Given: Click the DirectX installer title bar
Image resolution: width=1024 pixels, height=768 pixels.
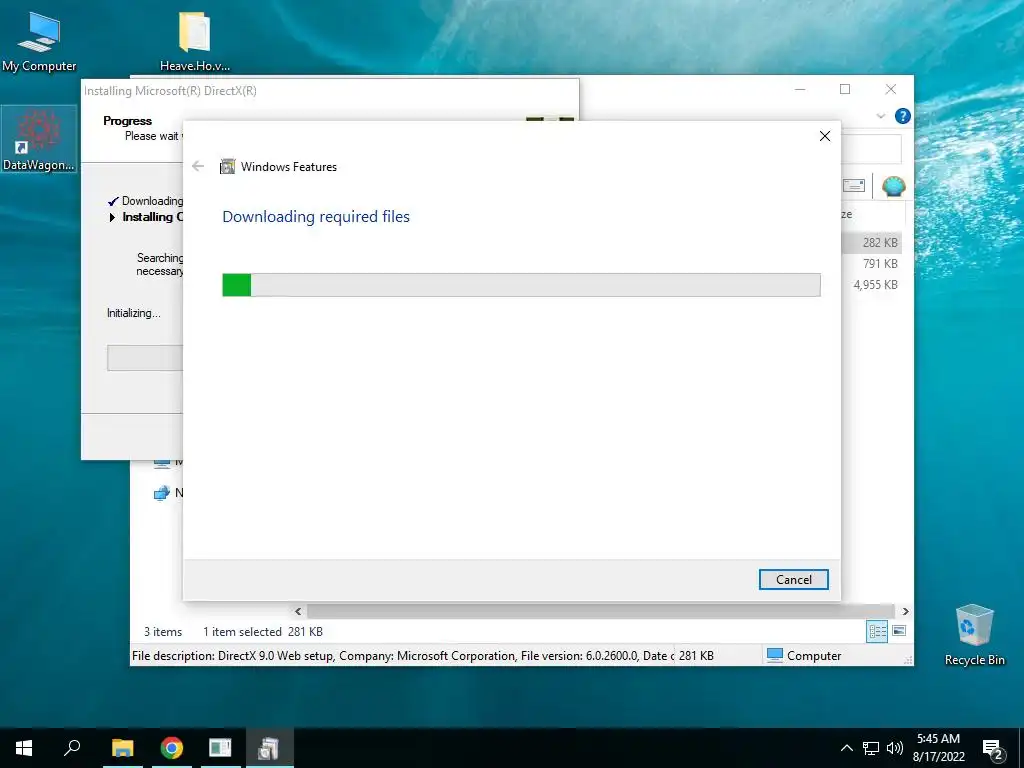Looking at the screenshot, I should pyautogui.click(x=329, y=91).
